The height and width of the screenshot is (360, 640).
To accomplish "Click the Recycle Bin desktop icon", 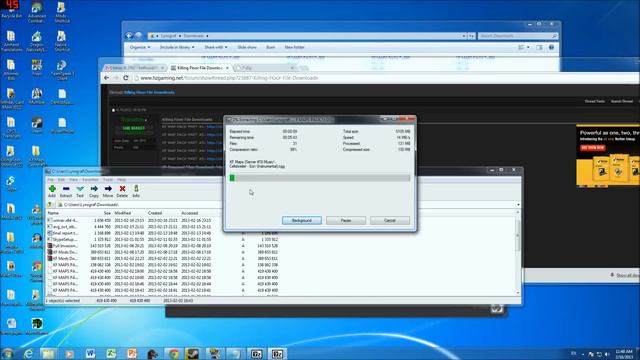I will point(11,10).
